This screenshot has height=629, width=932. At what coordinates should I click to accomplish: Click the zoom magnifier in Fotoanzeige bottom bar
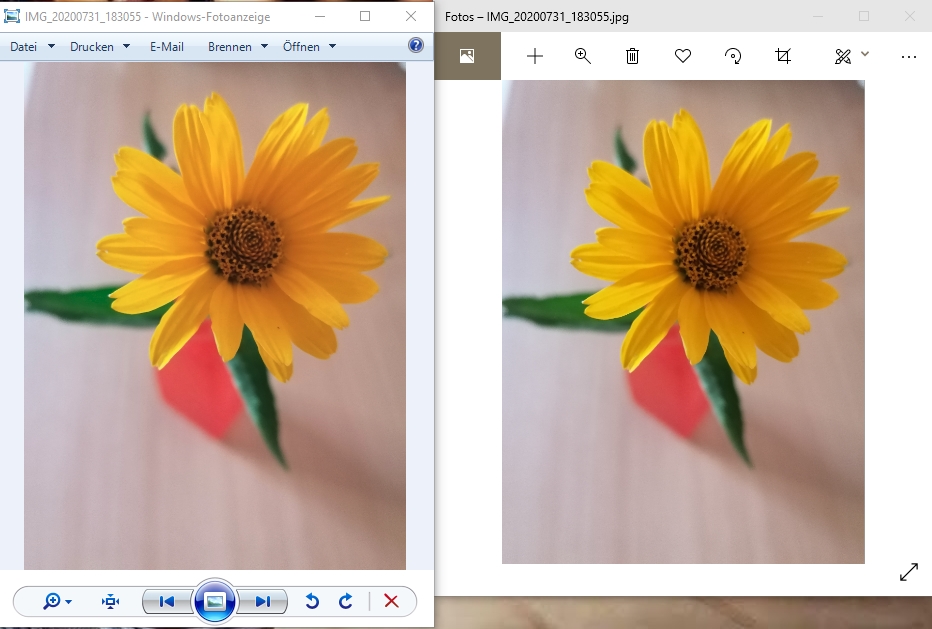tap(51, 601)
